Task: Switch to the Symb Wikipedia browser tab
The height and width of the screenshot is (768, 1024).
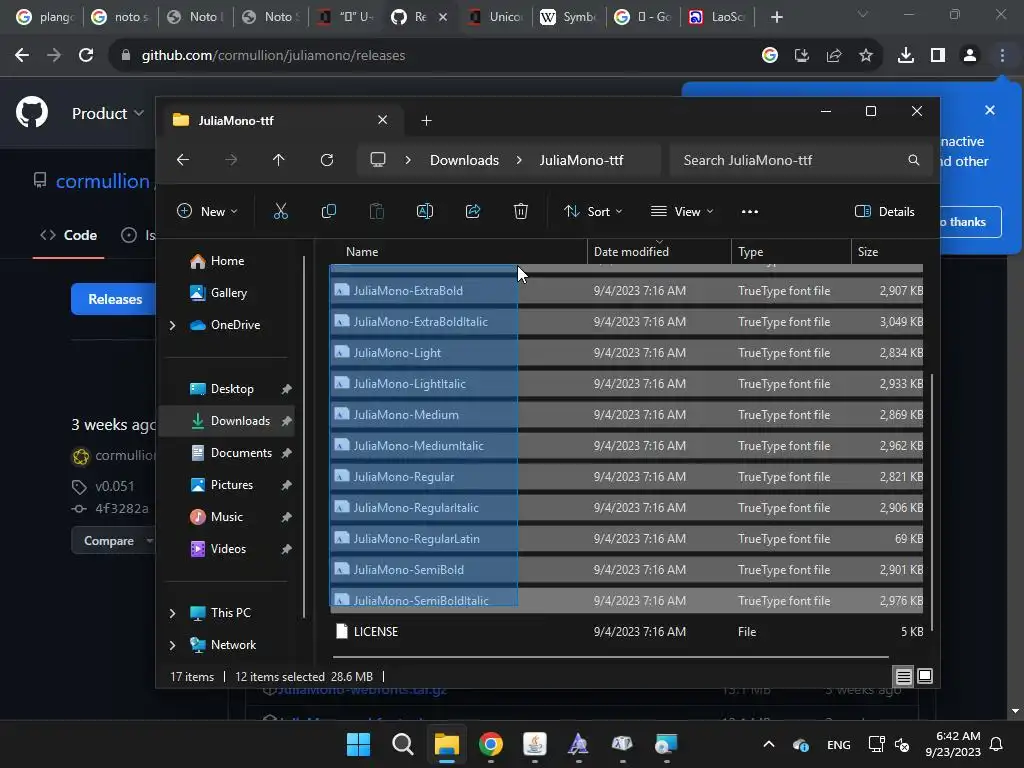Action: point(568,17)
